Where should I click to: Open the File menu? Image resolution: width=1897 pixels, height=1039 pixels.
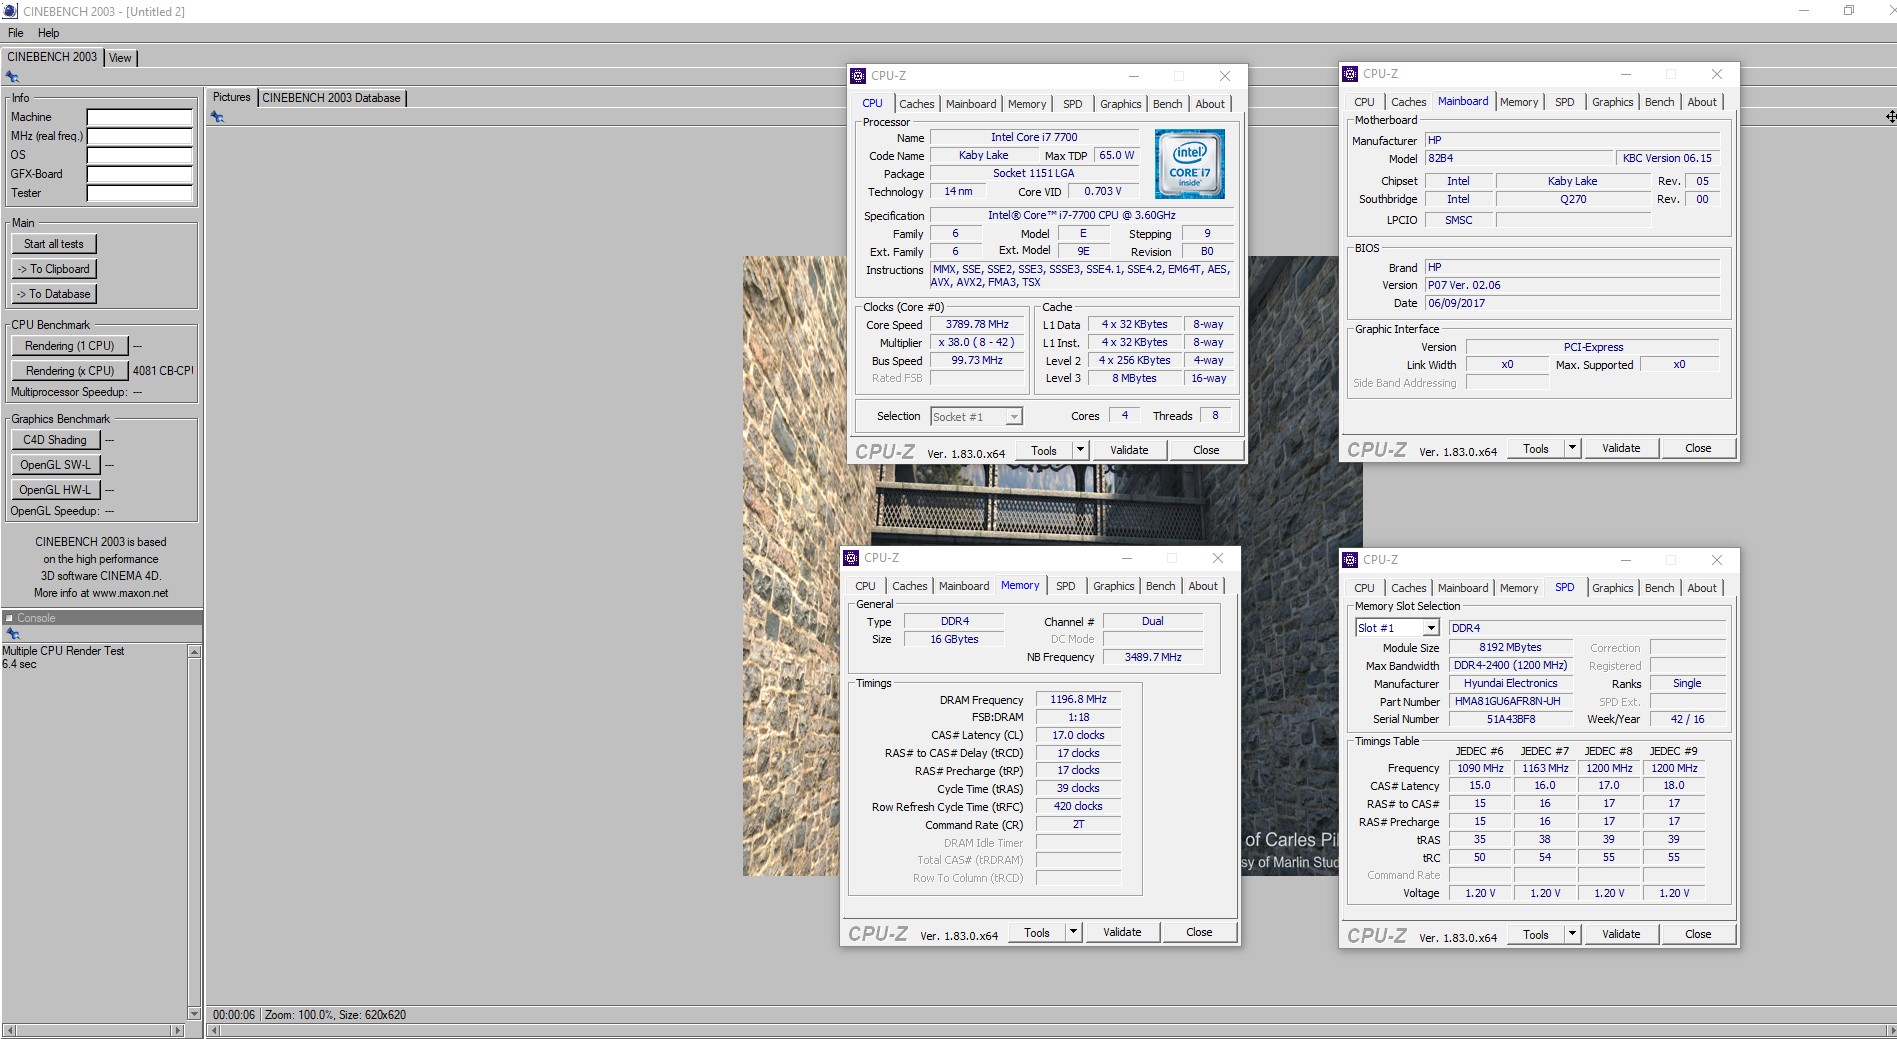(x=16, y=33)
